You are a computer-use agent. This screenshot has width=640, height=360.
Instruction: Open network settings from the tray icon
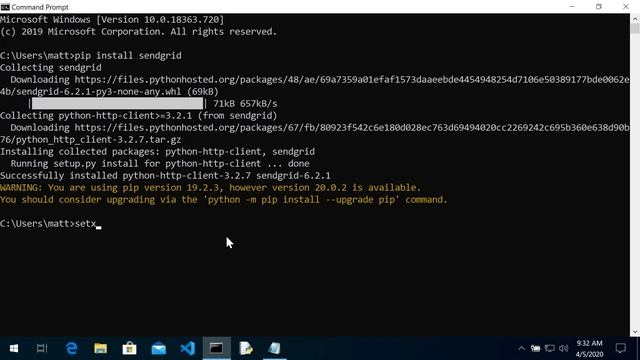tap(550, 348)
